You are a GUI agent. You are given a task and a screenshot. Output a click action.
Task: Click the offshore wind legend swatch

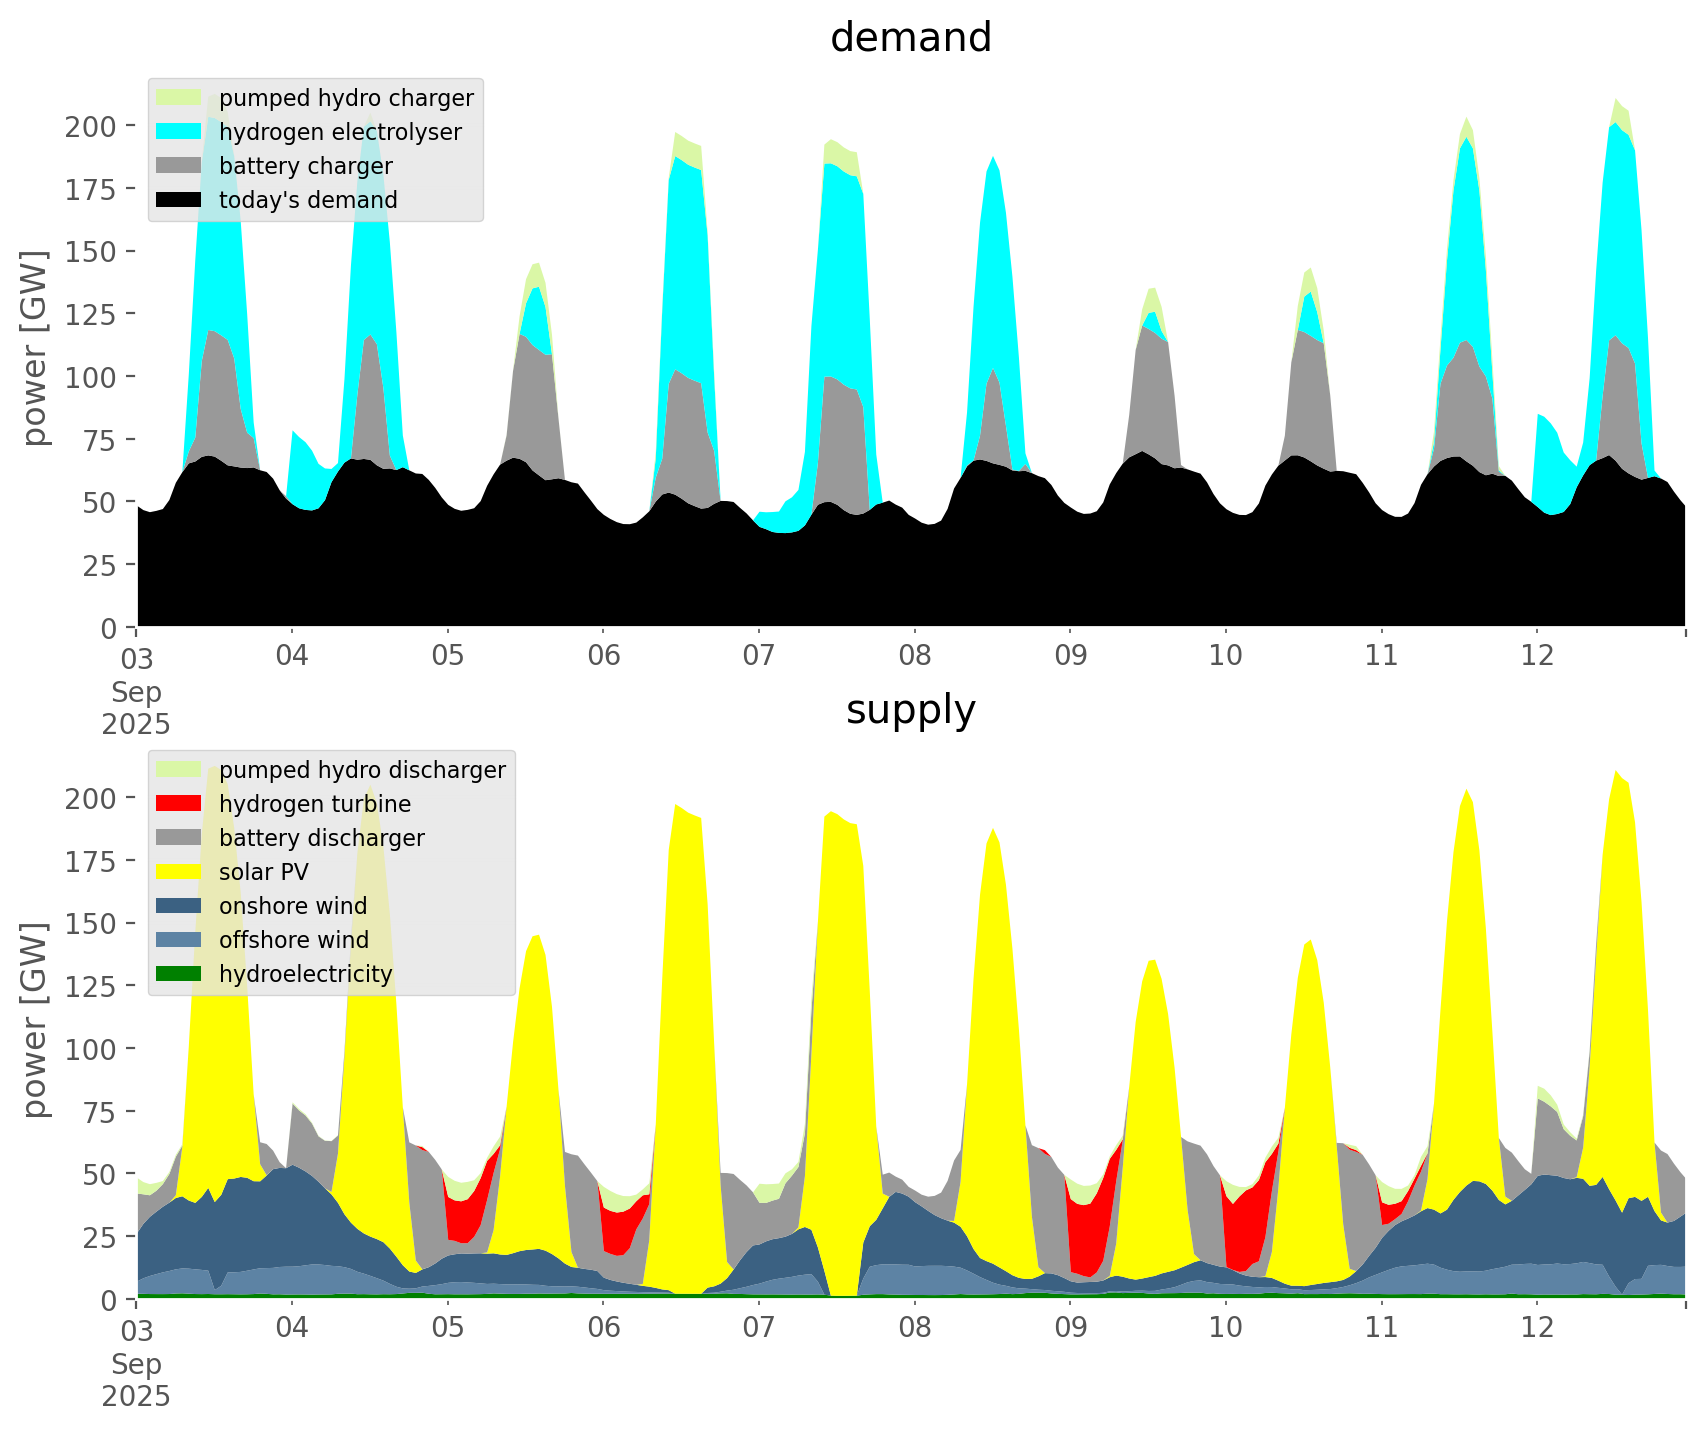[179, 940]
